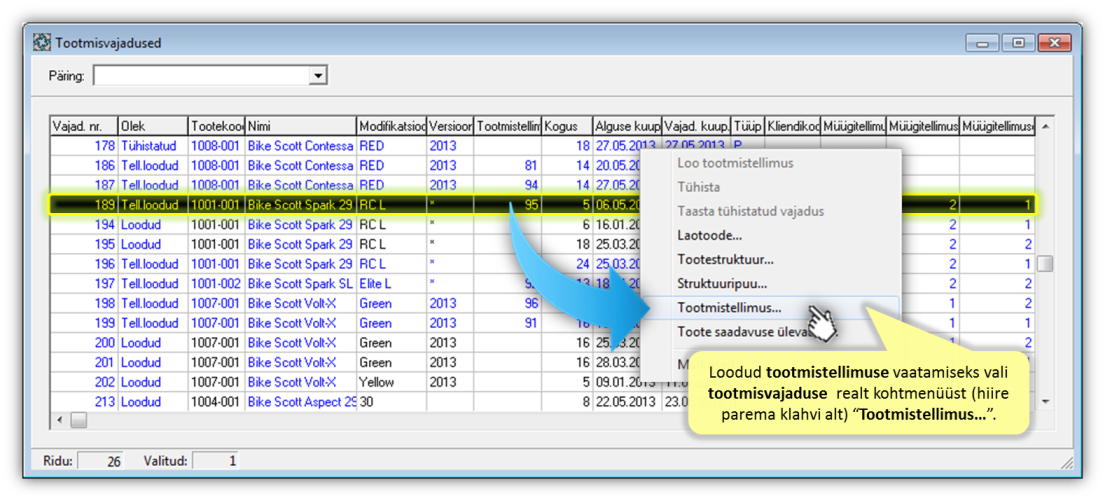Select Laotoode... in the context menu
Image resolution: width=1105 pixels, height=501 pixels.
pyautogui.click(x=709, y=236)
